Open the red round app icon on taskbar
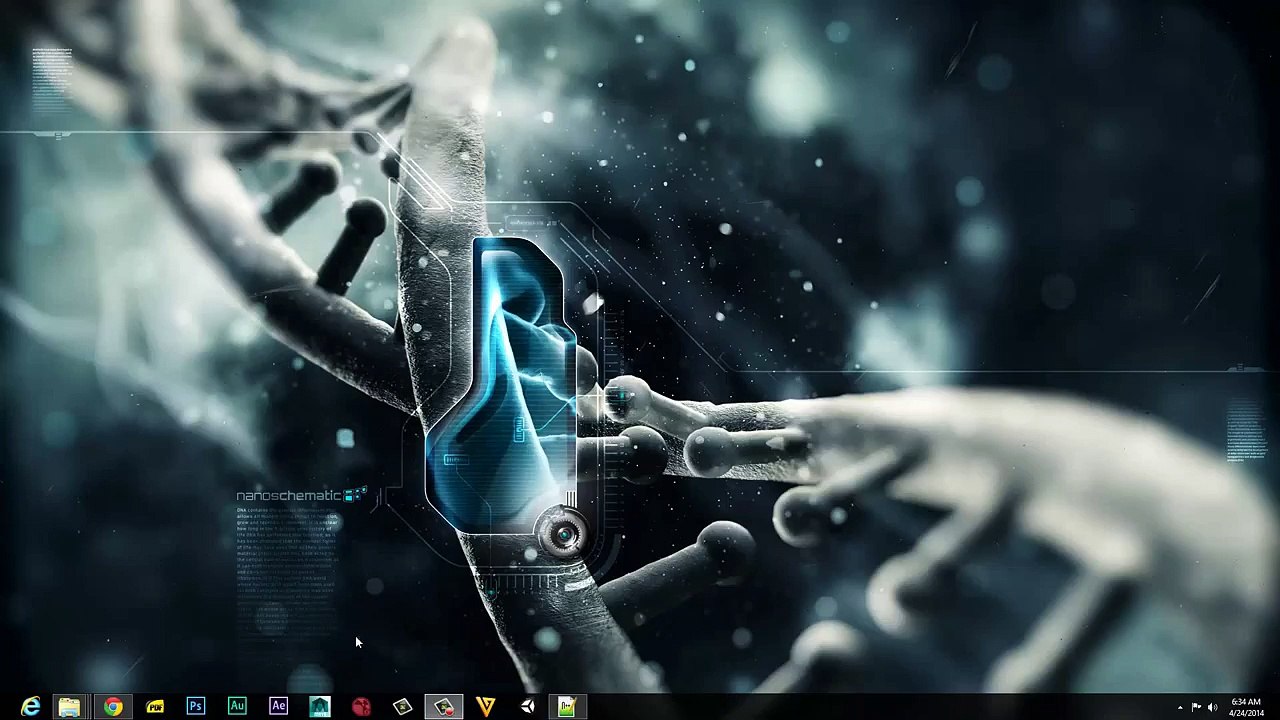Viewport: 1280px width, 720px height. point(361,707)
